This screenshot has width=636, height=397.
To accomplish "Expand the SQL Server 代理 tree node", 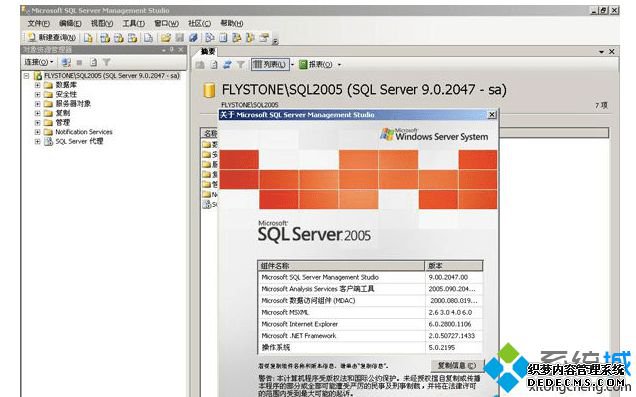I will click(x=37, y=142).
